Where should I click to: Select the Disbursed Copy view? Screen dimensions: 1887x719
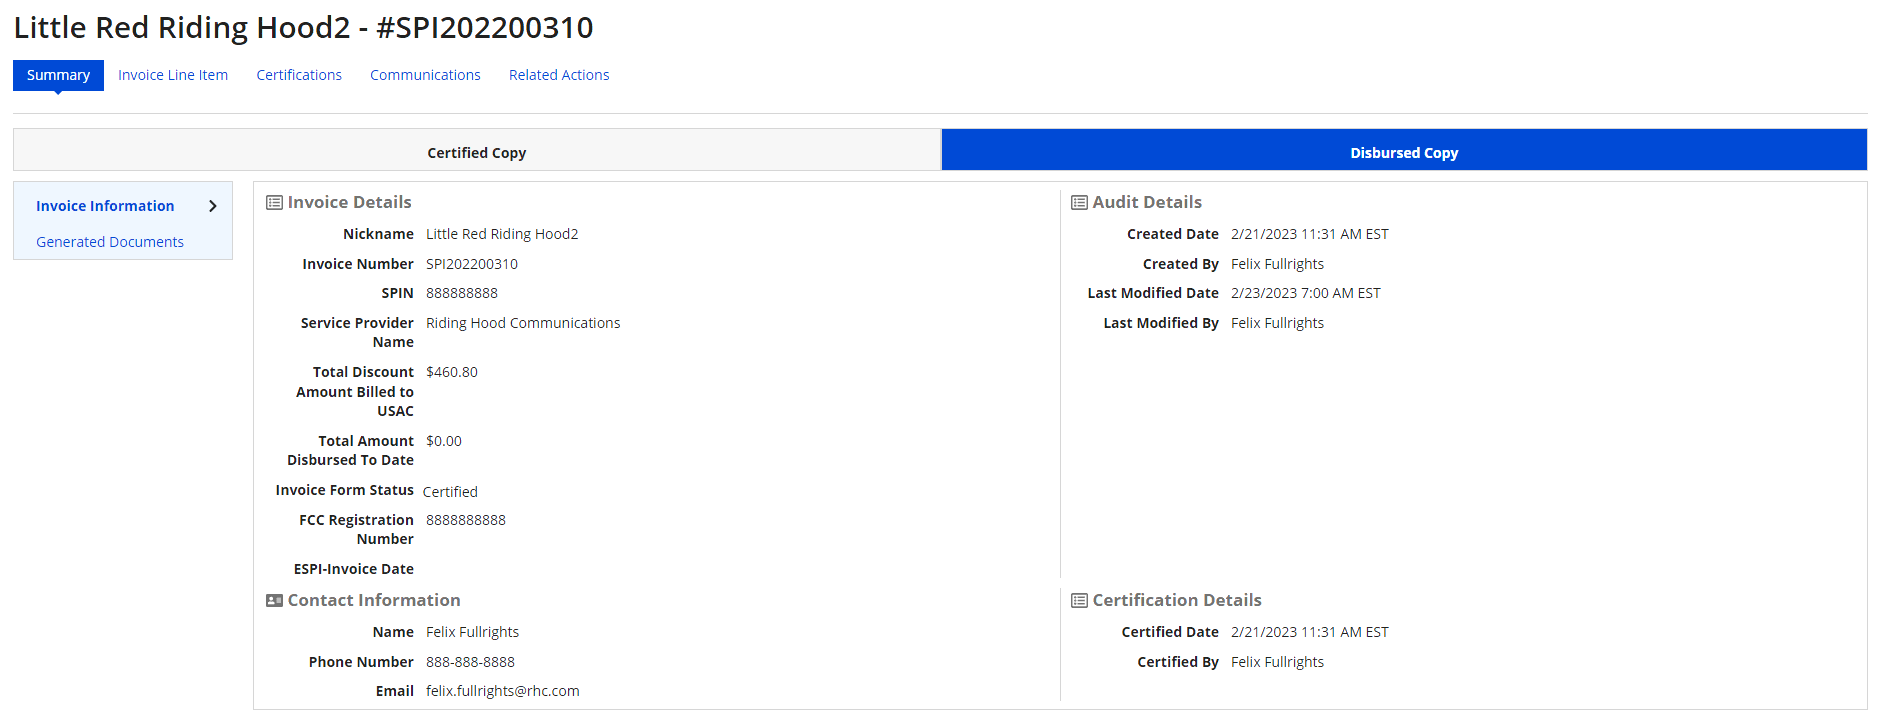1404,152
